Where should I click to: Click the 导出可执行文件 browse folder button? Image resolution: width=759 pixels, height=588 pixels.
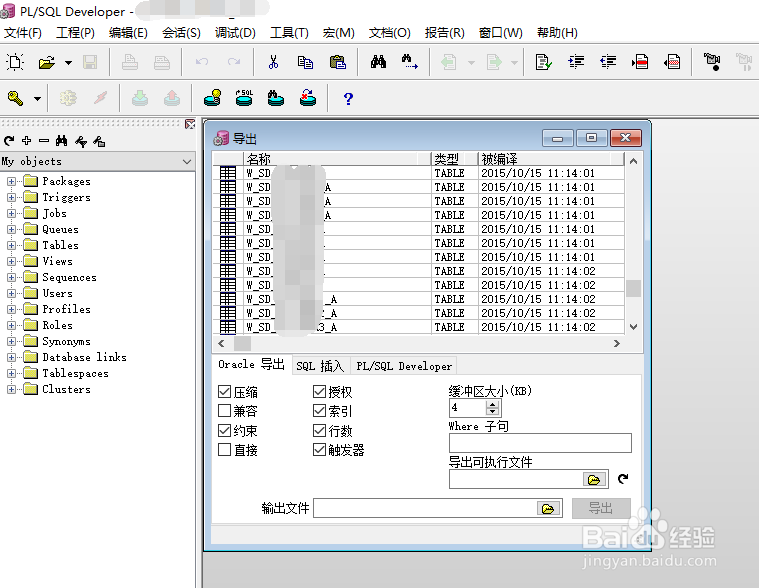(x=594, y=480)
